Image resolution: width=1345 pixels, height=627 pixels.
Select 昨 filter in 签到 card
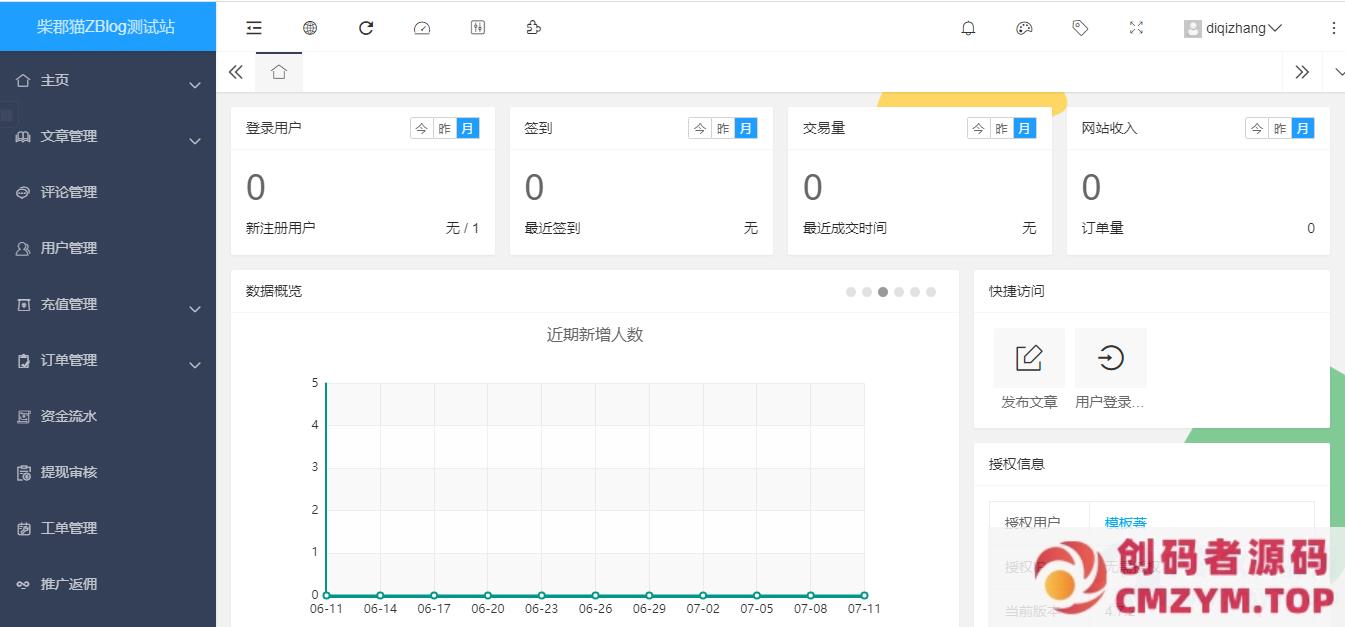(723, 128)
